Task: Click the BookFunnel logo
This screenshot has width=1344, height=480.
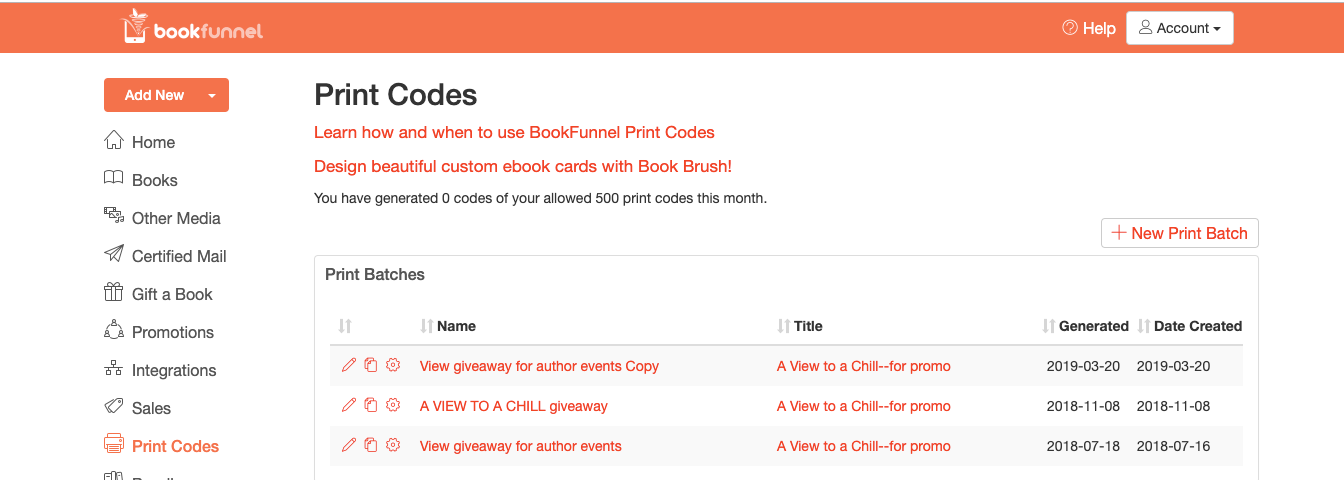Action: (193, 28)
